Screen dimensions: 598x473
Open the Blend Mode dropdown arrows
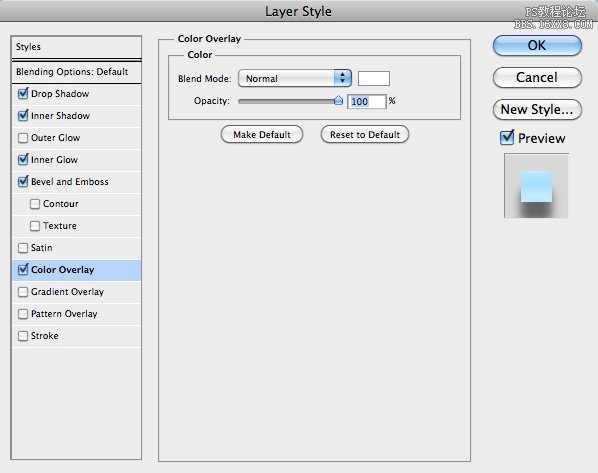(342, 78)
